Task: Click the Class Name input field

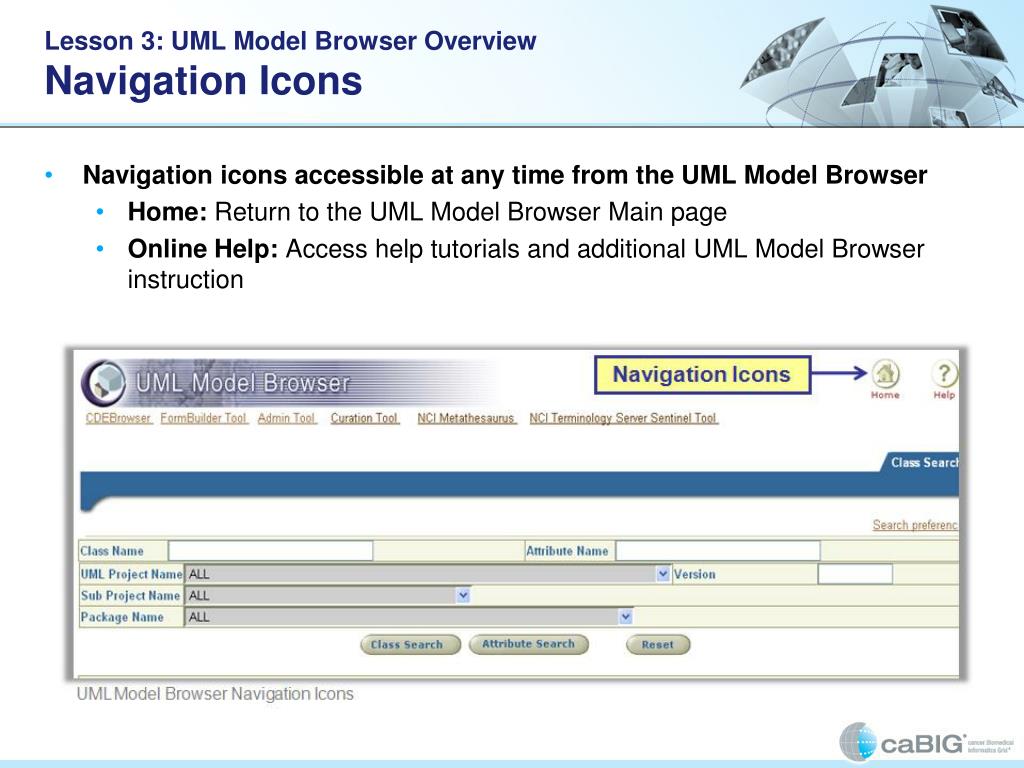Action: [270, 551]
